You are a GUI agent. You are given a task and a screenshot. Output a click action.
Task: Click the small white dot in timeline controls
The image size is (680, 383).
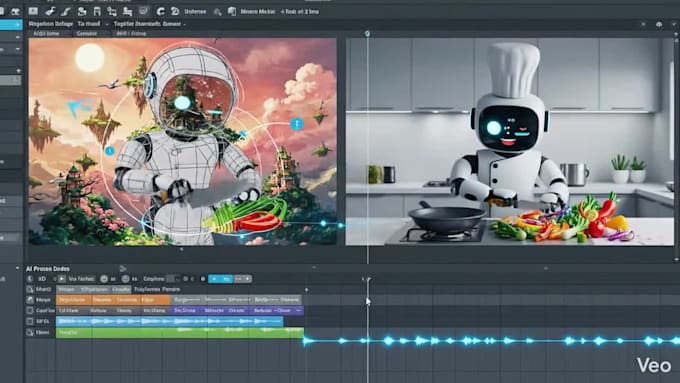pos(203,279)
